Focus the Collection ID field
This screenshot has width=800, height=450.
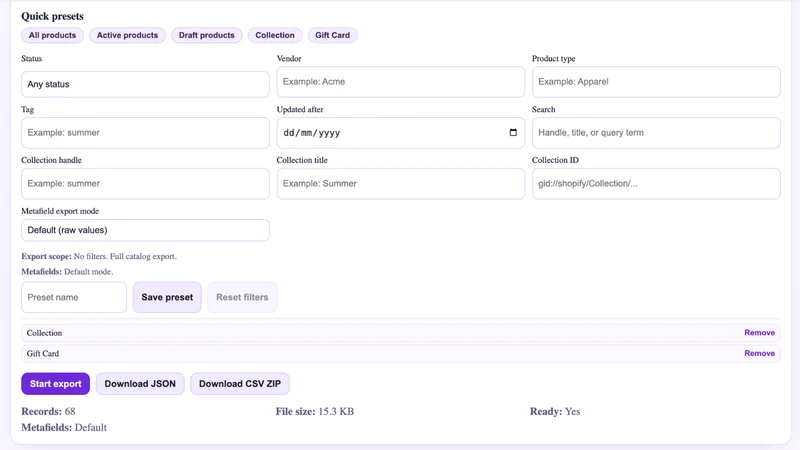pyautogui.click(x=656, y=184)
